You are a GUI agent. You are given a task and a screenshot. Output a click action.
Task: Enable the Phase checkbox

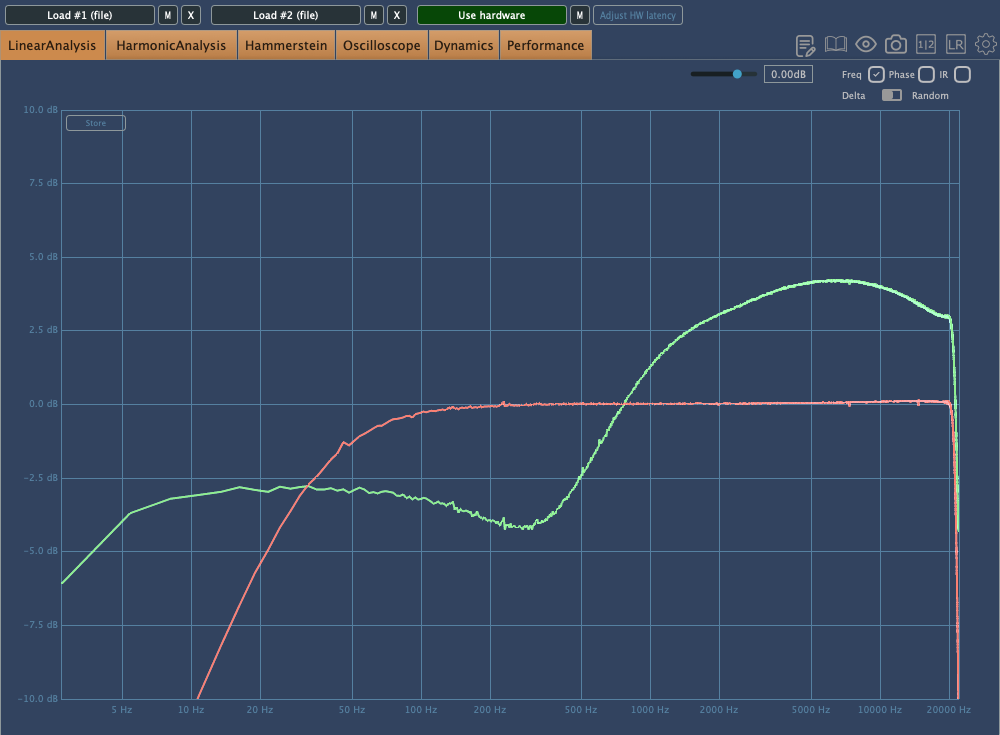926,74
